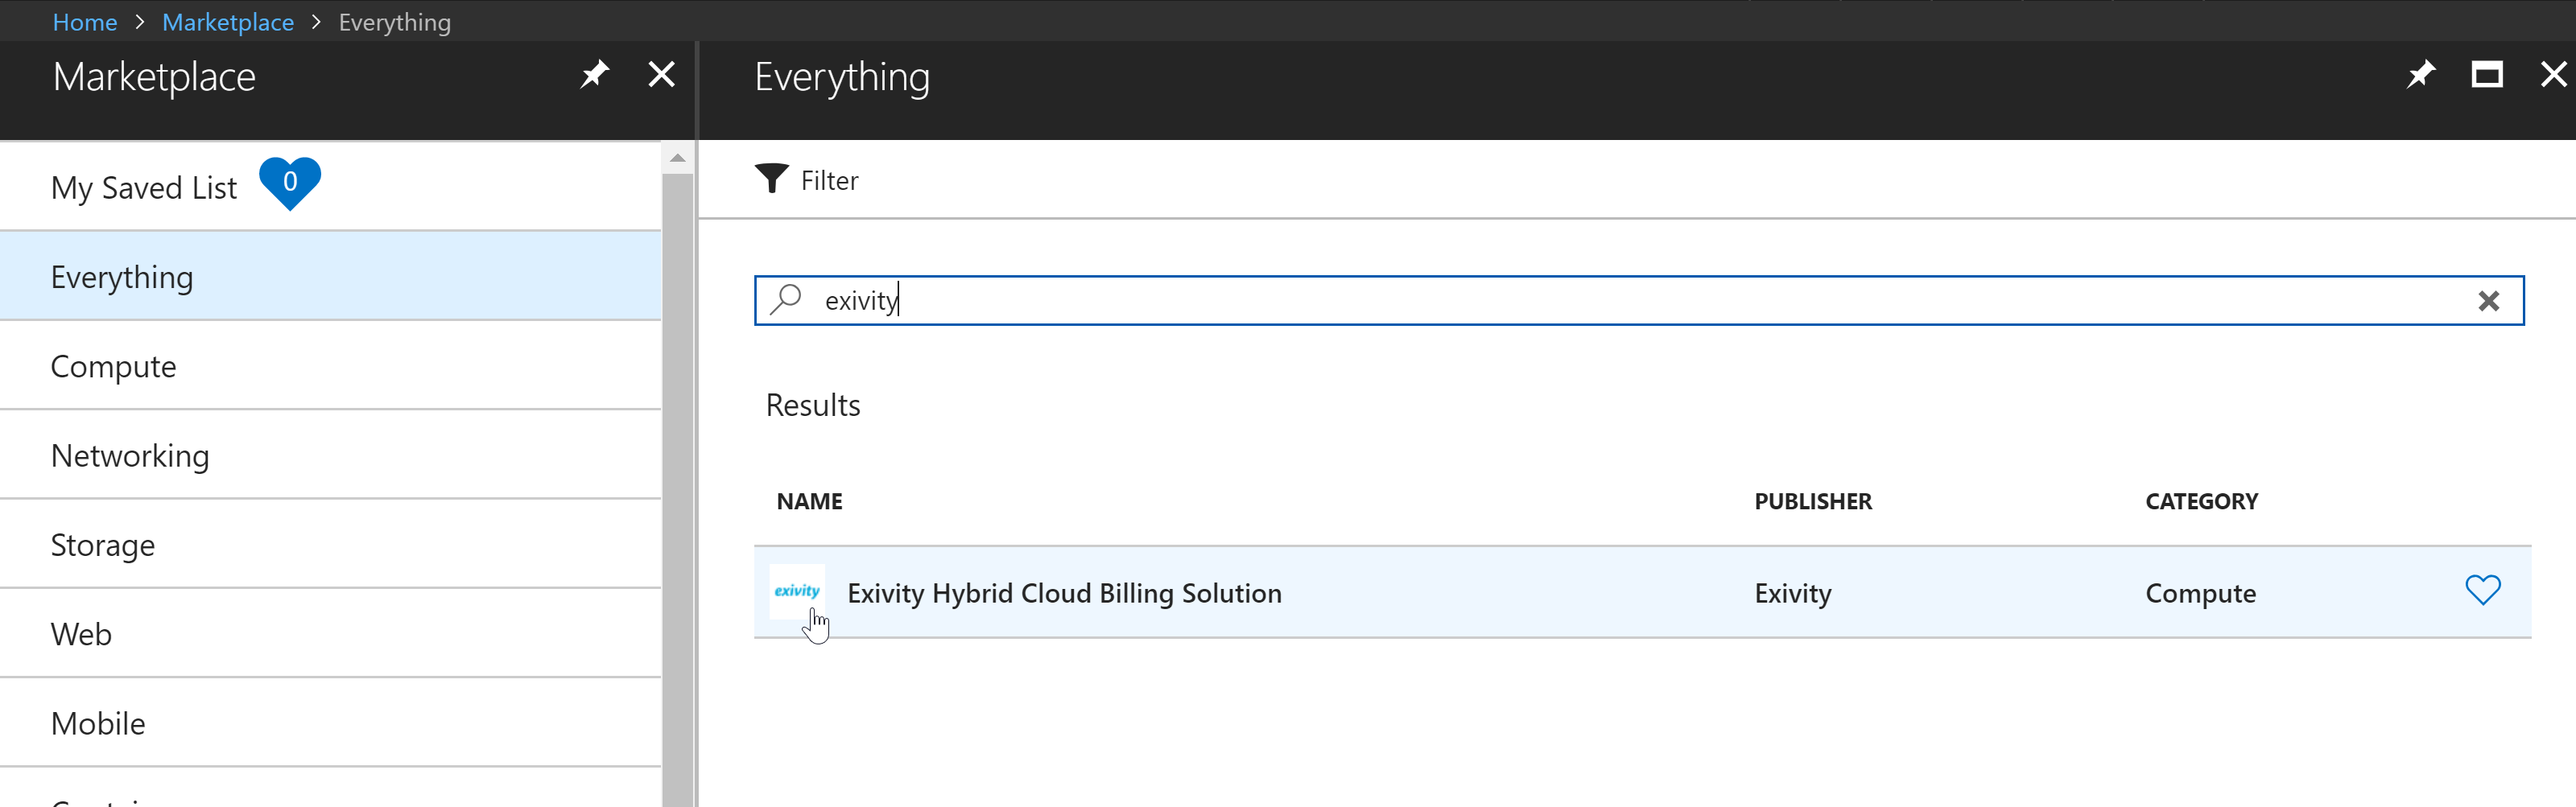Select the Web category
The height and width of the screenshot is (807, 2576).
coord(330,633)
